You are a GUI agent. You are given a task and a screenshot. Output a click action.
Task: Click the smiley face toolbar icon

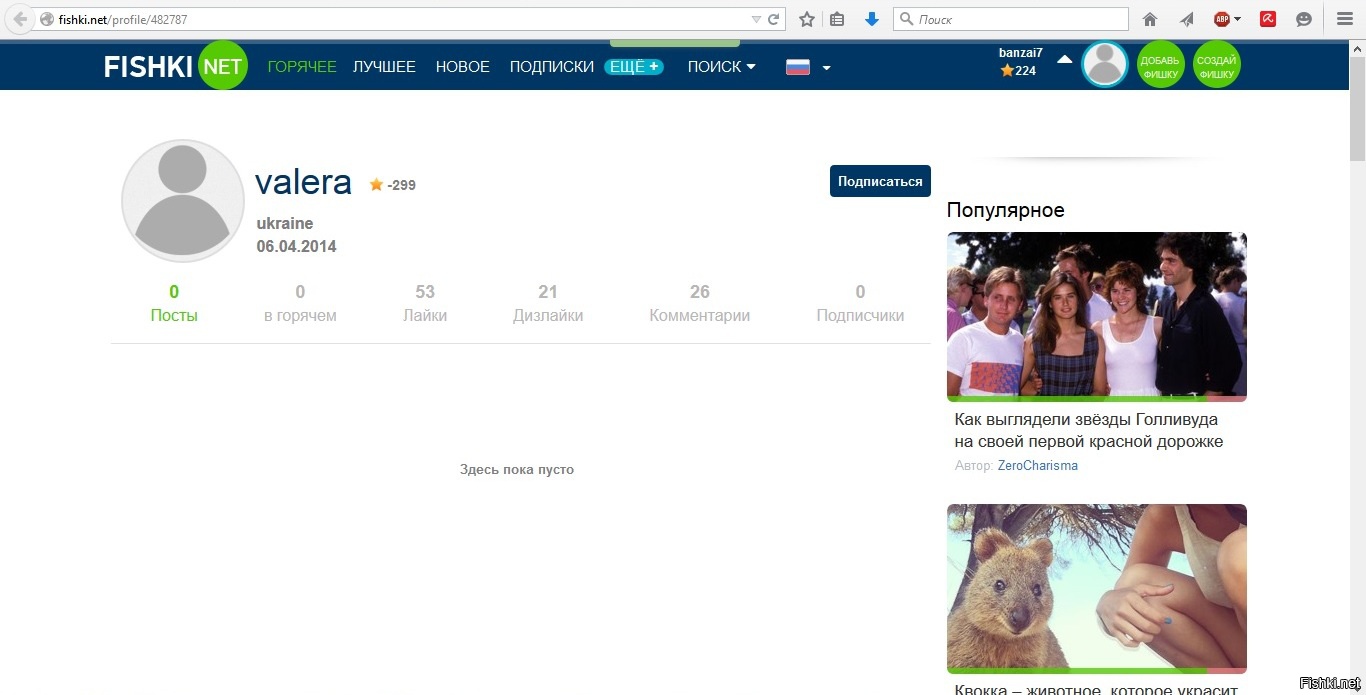tap(1303, 19)
